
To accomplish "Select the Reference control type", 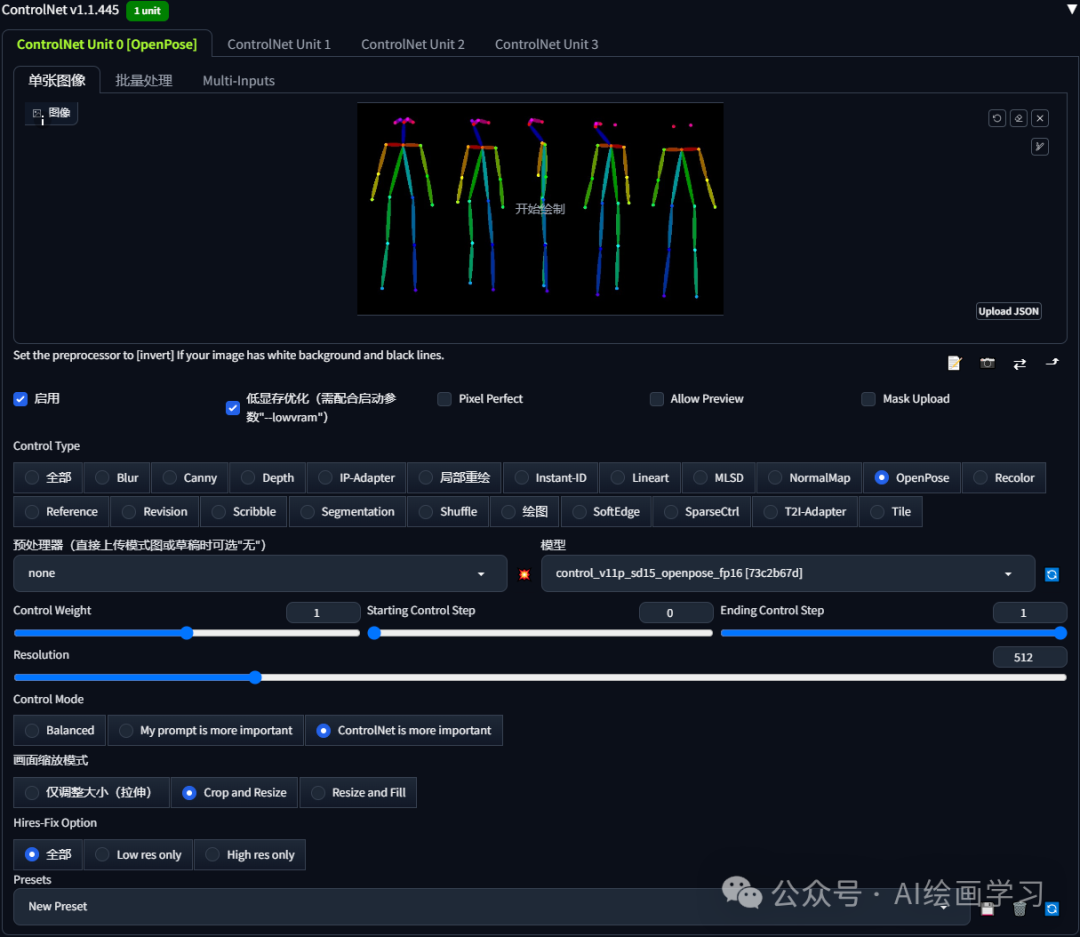I will [61, 511].
